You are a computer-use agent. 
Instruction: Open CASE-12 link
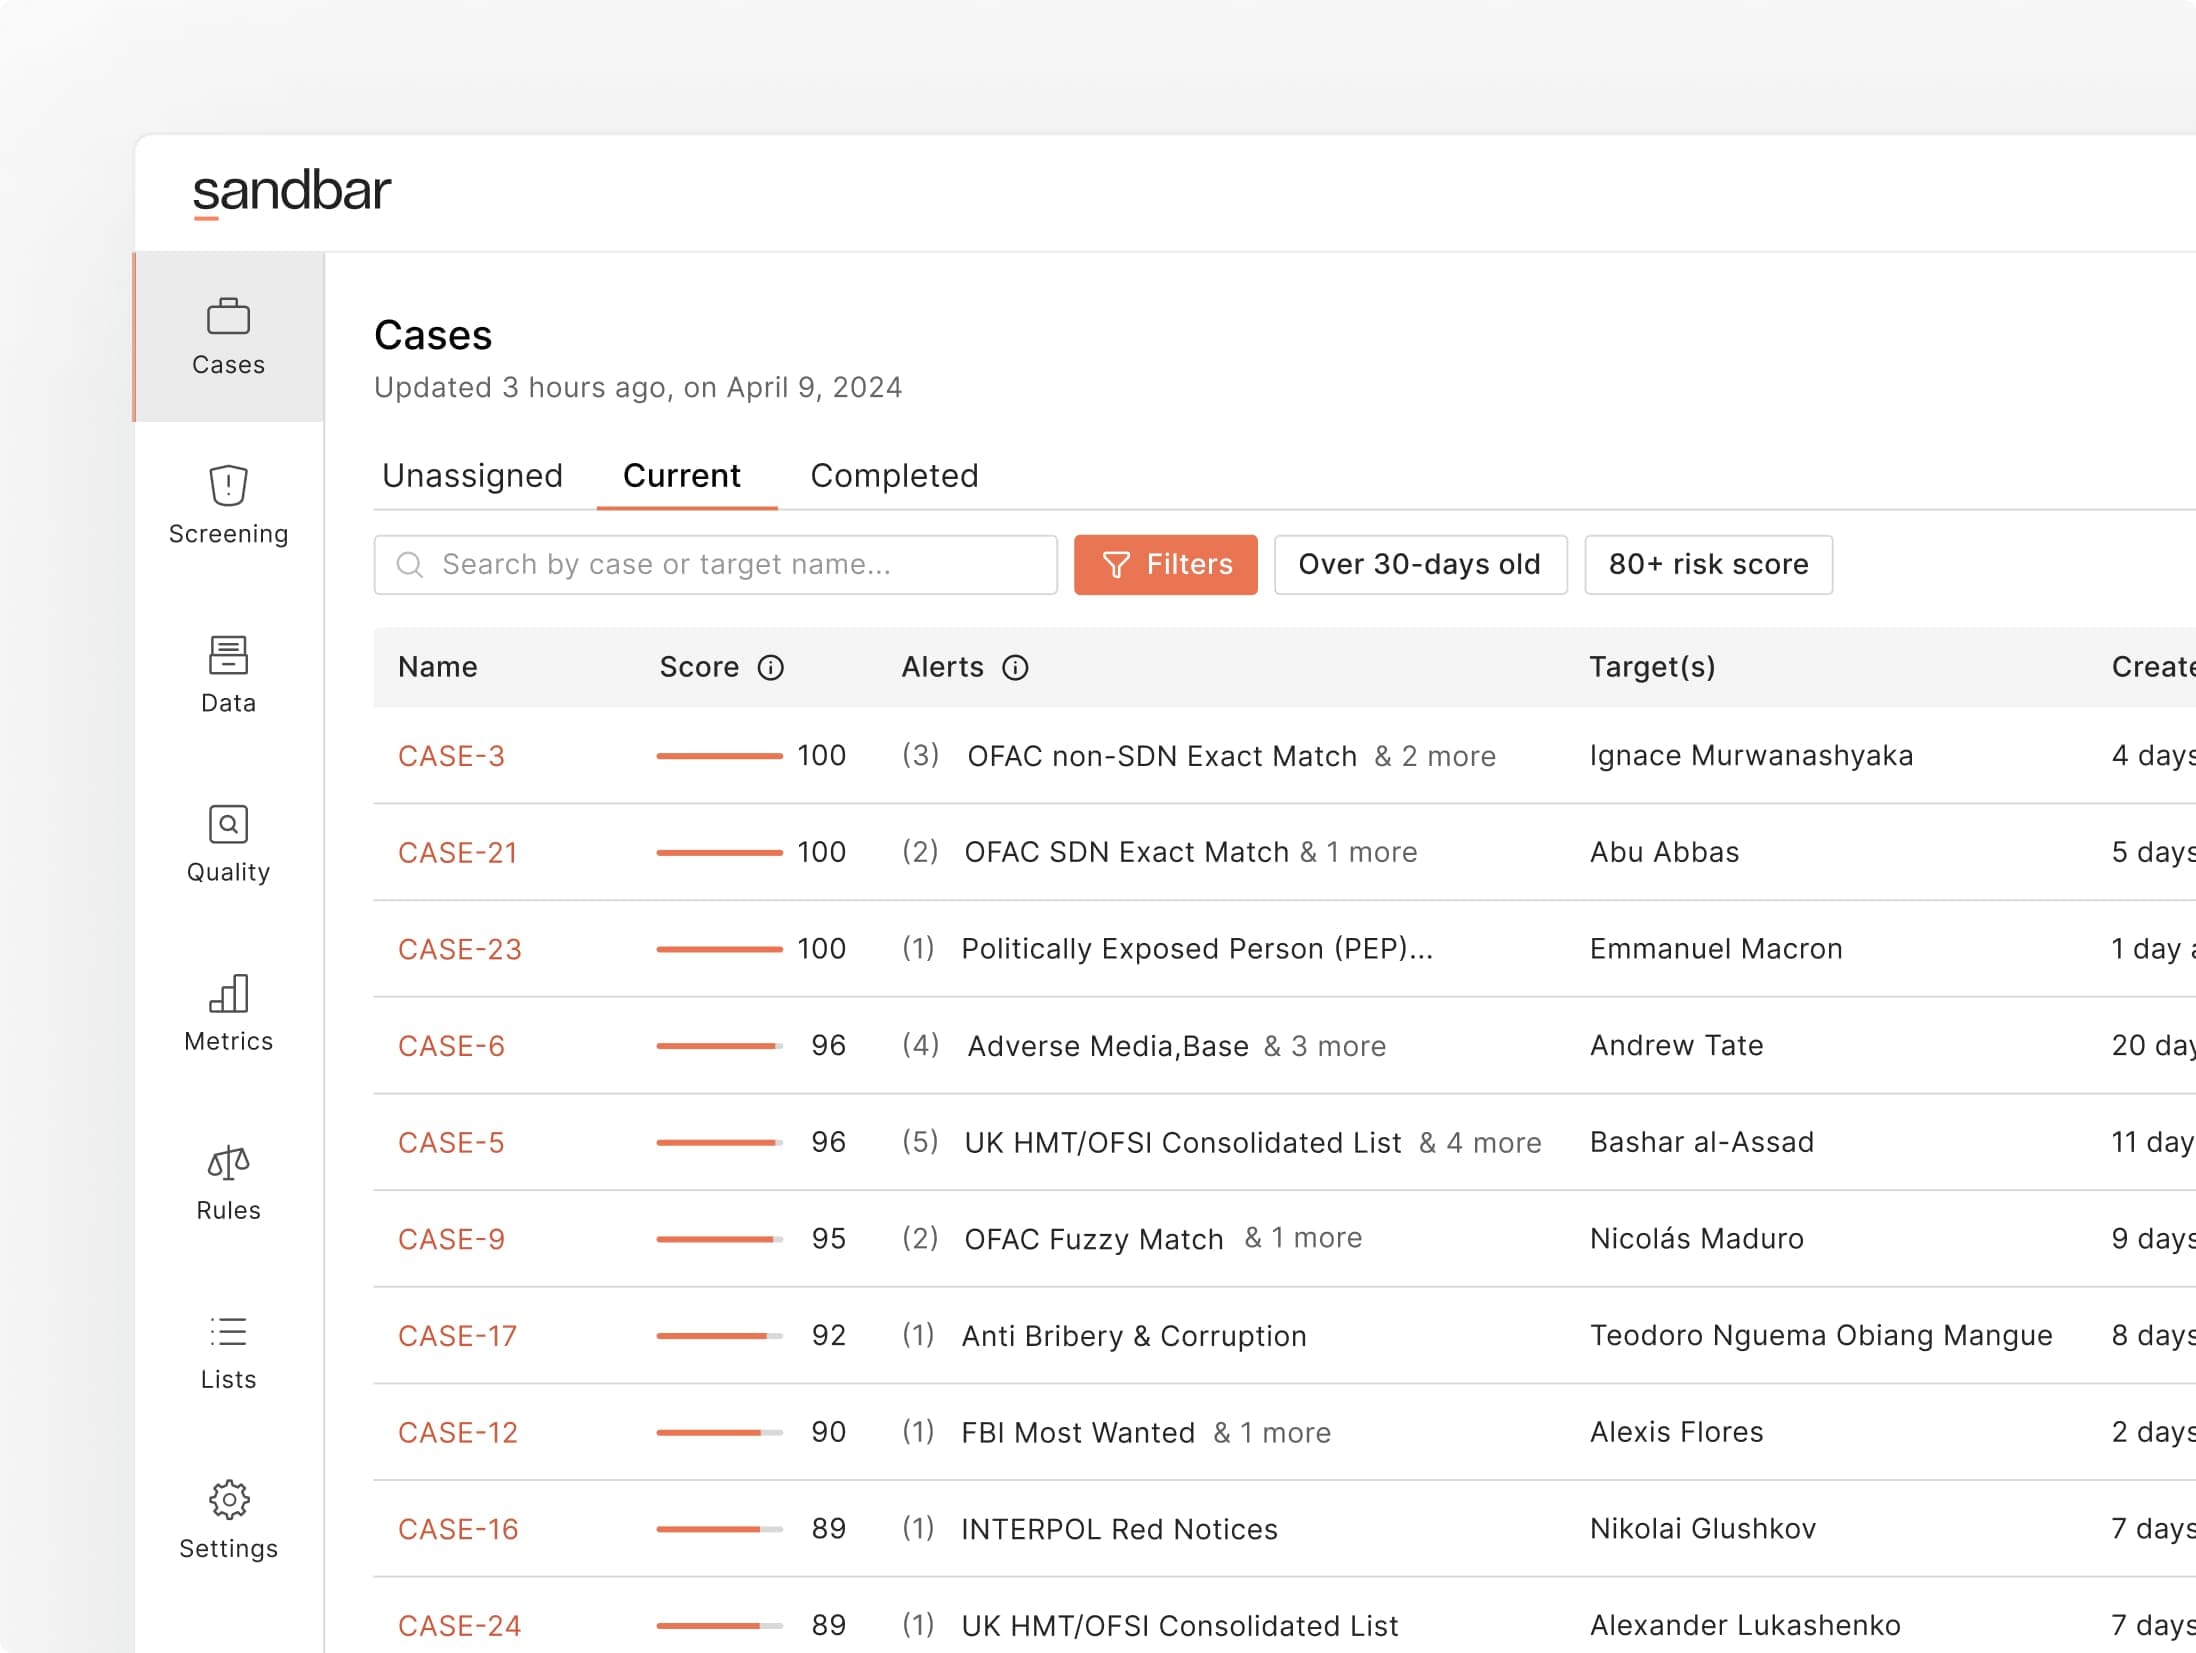click(458, 1432)
